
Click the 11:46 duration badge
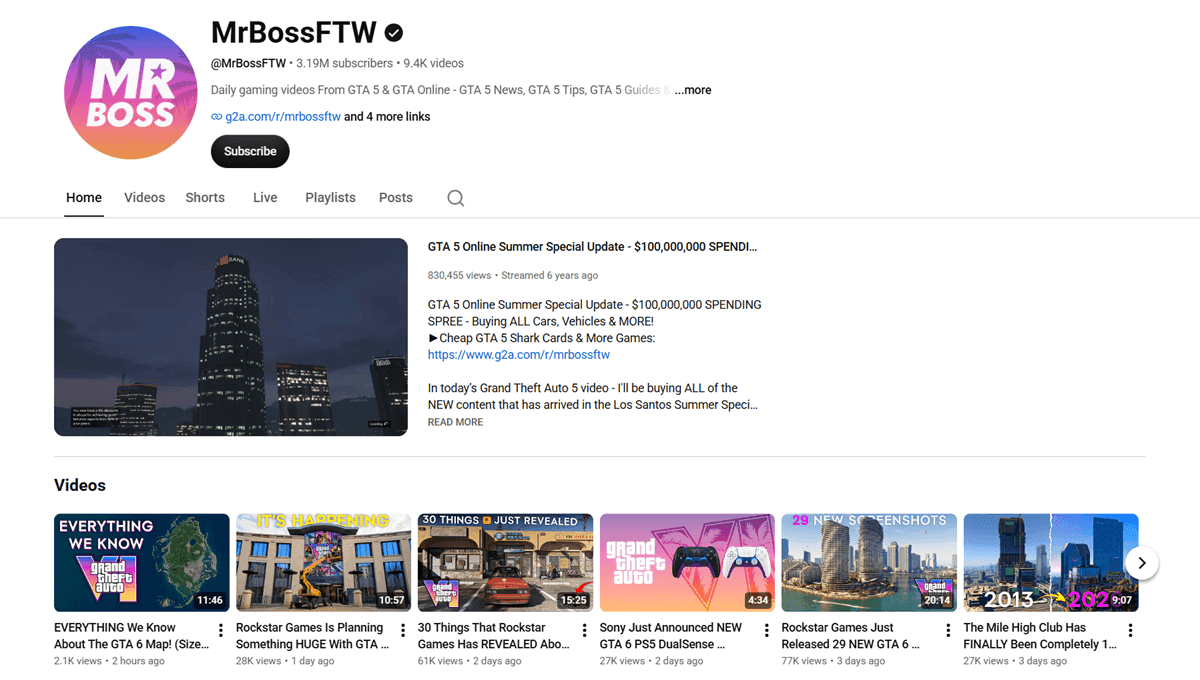click(210, 601)
